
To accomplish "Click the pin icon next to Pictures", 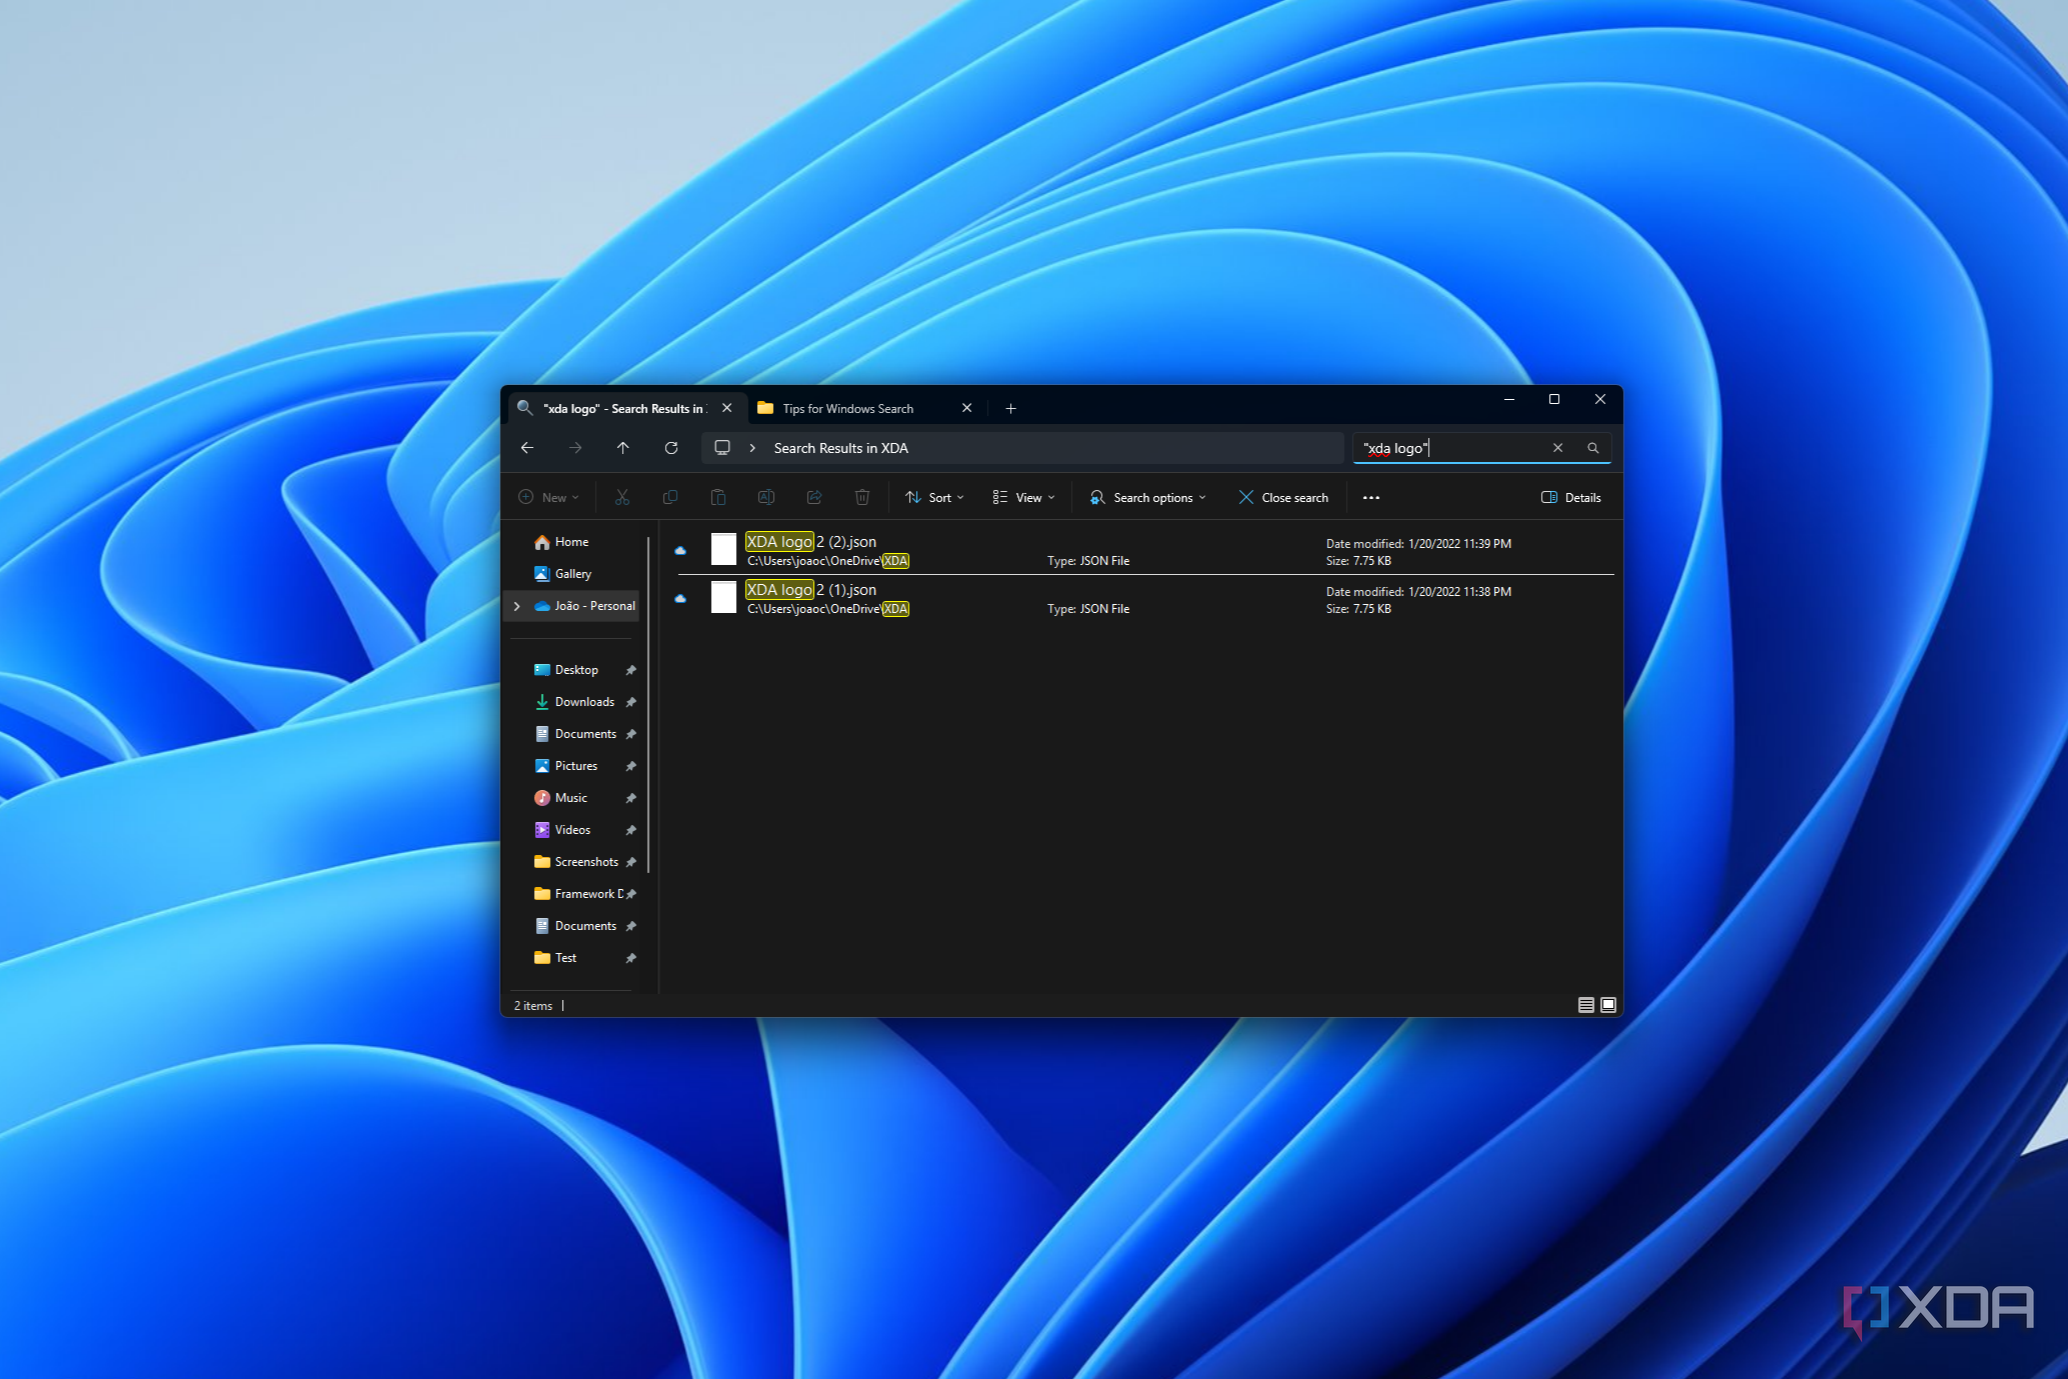I will click(631, 766).
